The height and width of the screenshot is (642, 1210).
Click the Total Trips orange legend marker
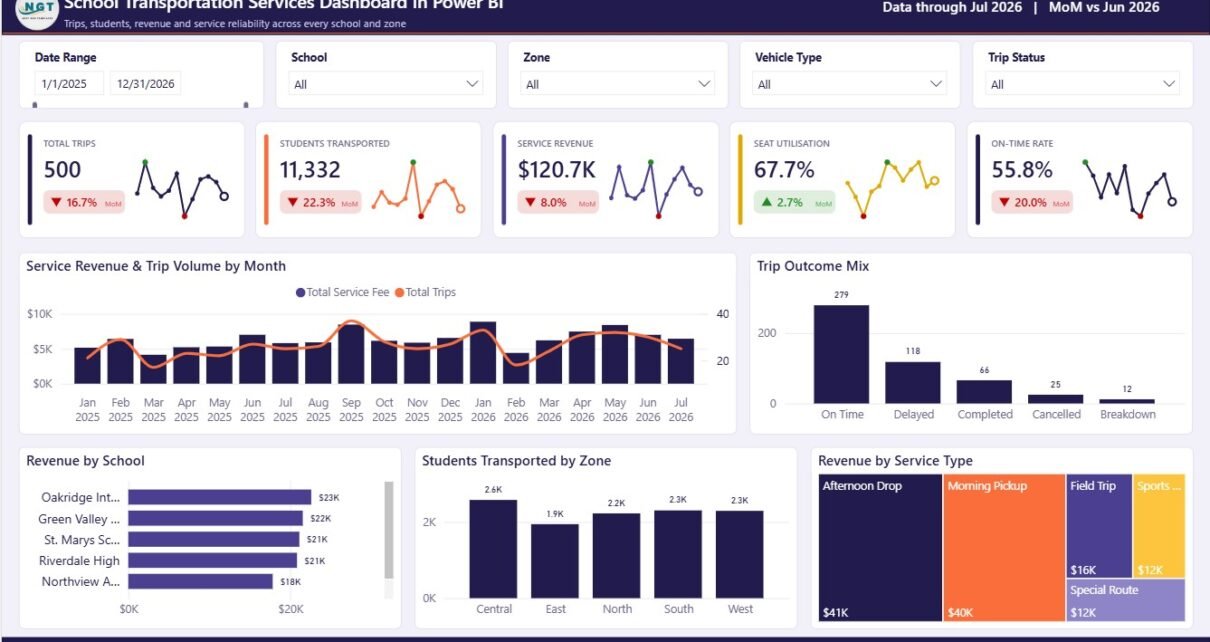[x=399, y=292]
